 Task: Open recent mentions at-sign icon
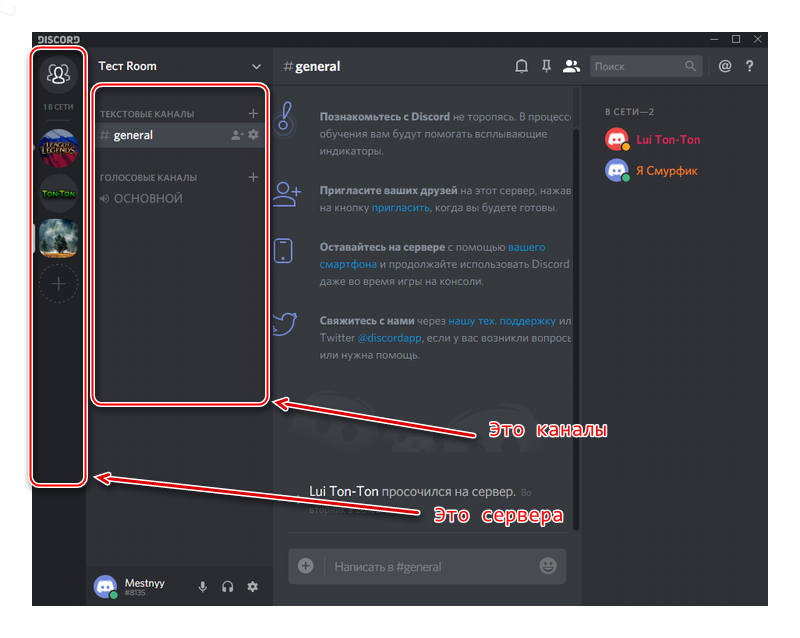tap(725, 66)
